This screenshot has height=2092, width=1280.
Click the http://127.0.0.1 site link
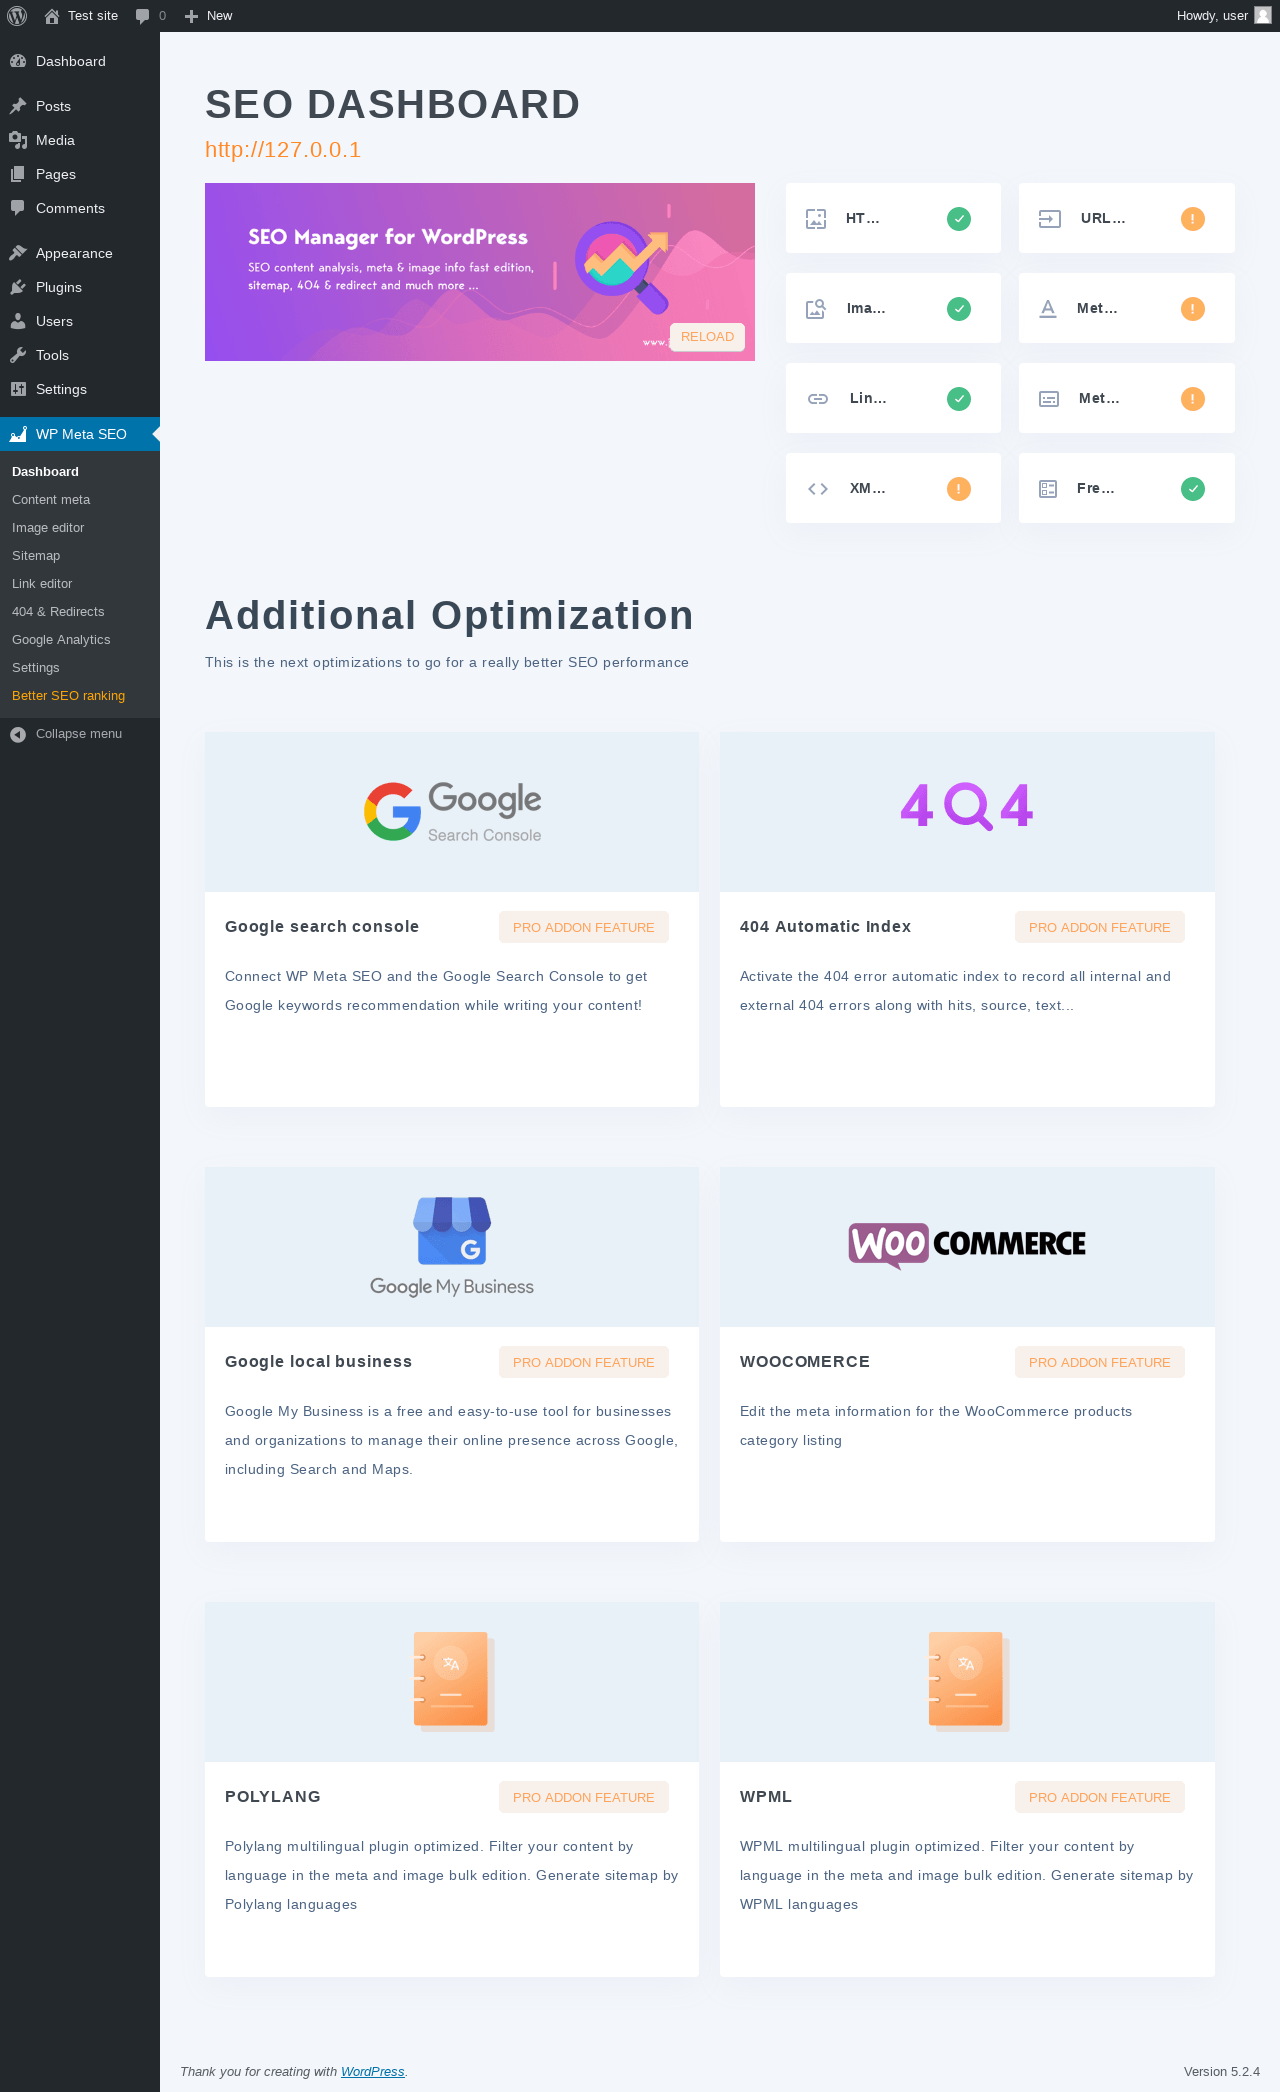pyautogui.click(x=283, y=150)
